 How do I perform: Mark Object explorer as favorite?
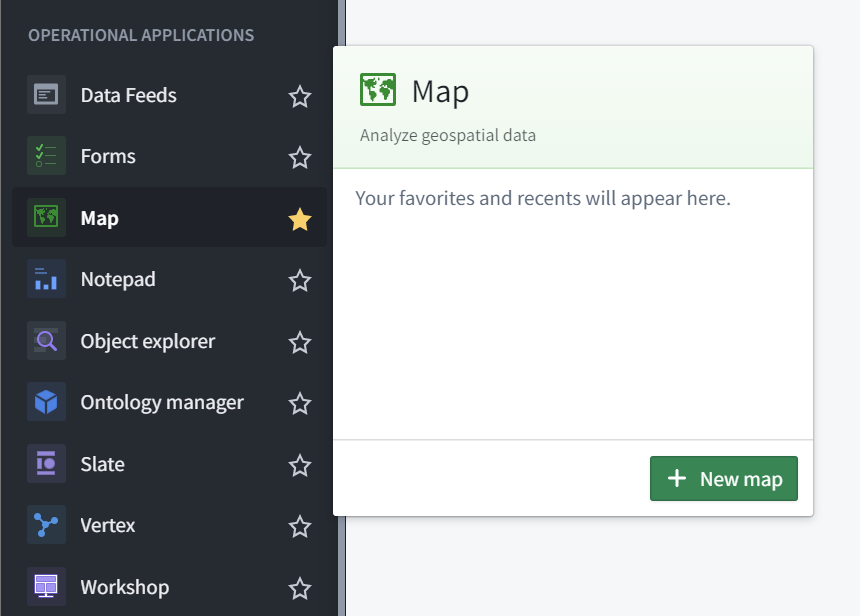tap(300, 343)
